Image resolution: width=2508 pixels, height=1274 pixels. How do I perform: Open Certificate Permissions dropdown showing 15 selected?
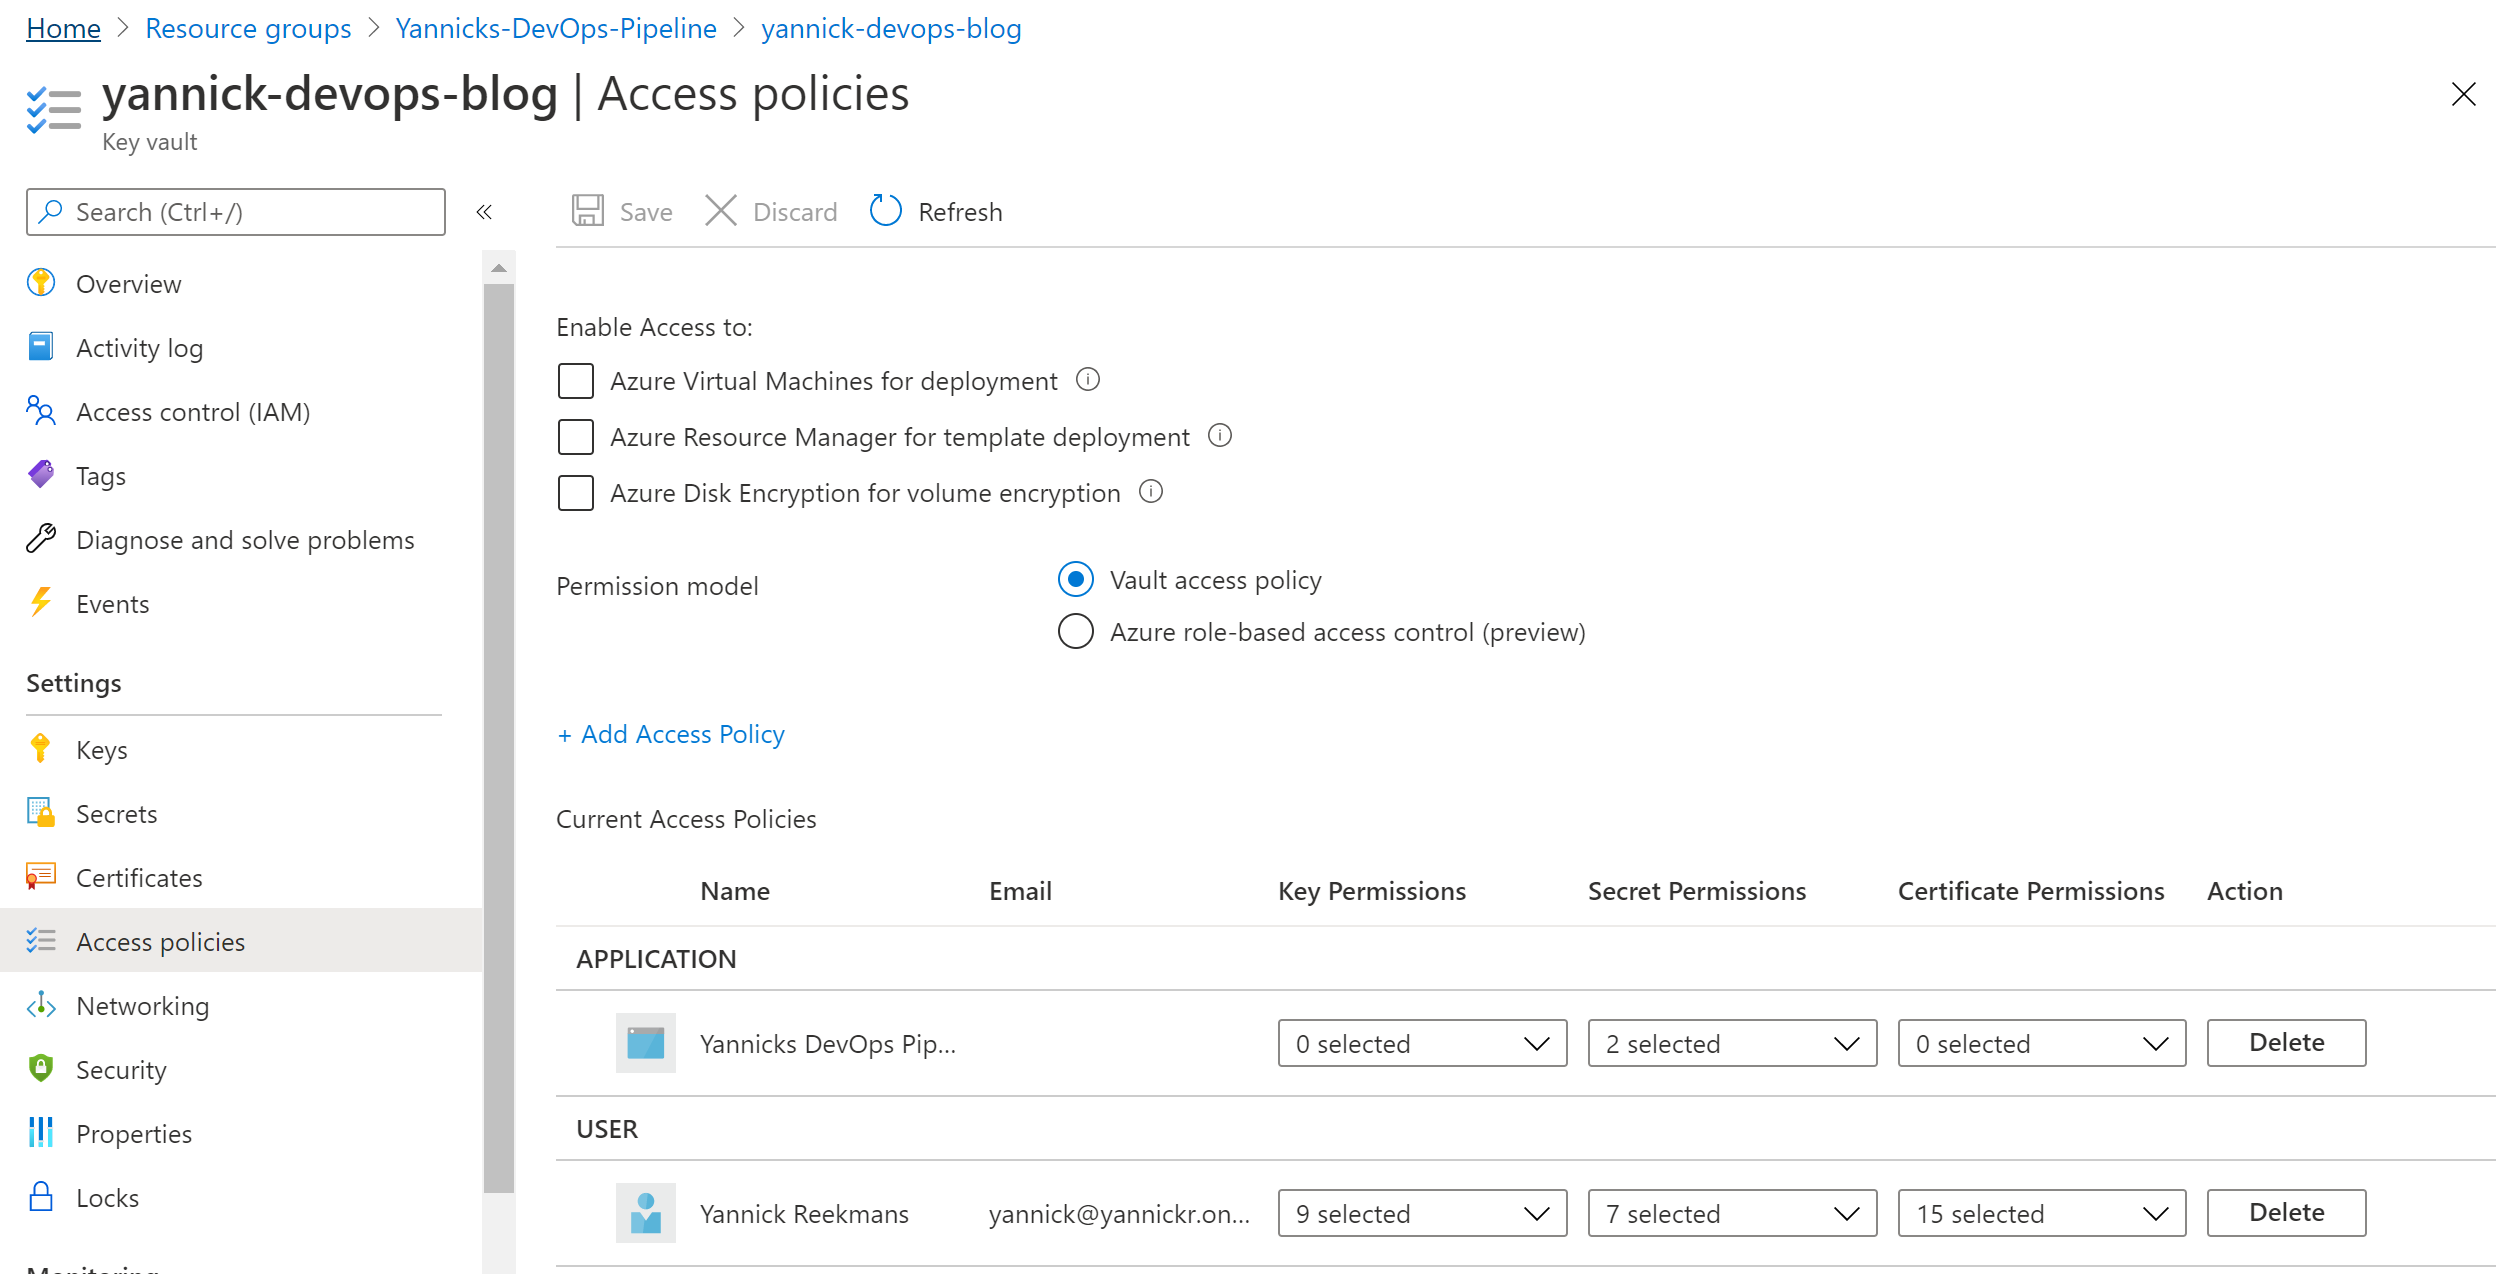(2041, 1213)
